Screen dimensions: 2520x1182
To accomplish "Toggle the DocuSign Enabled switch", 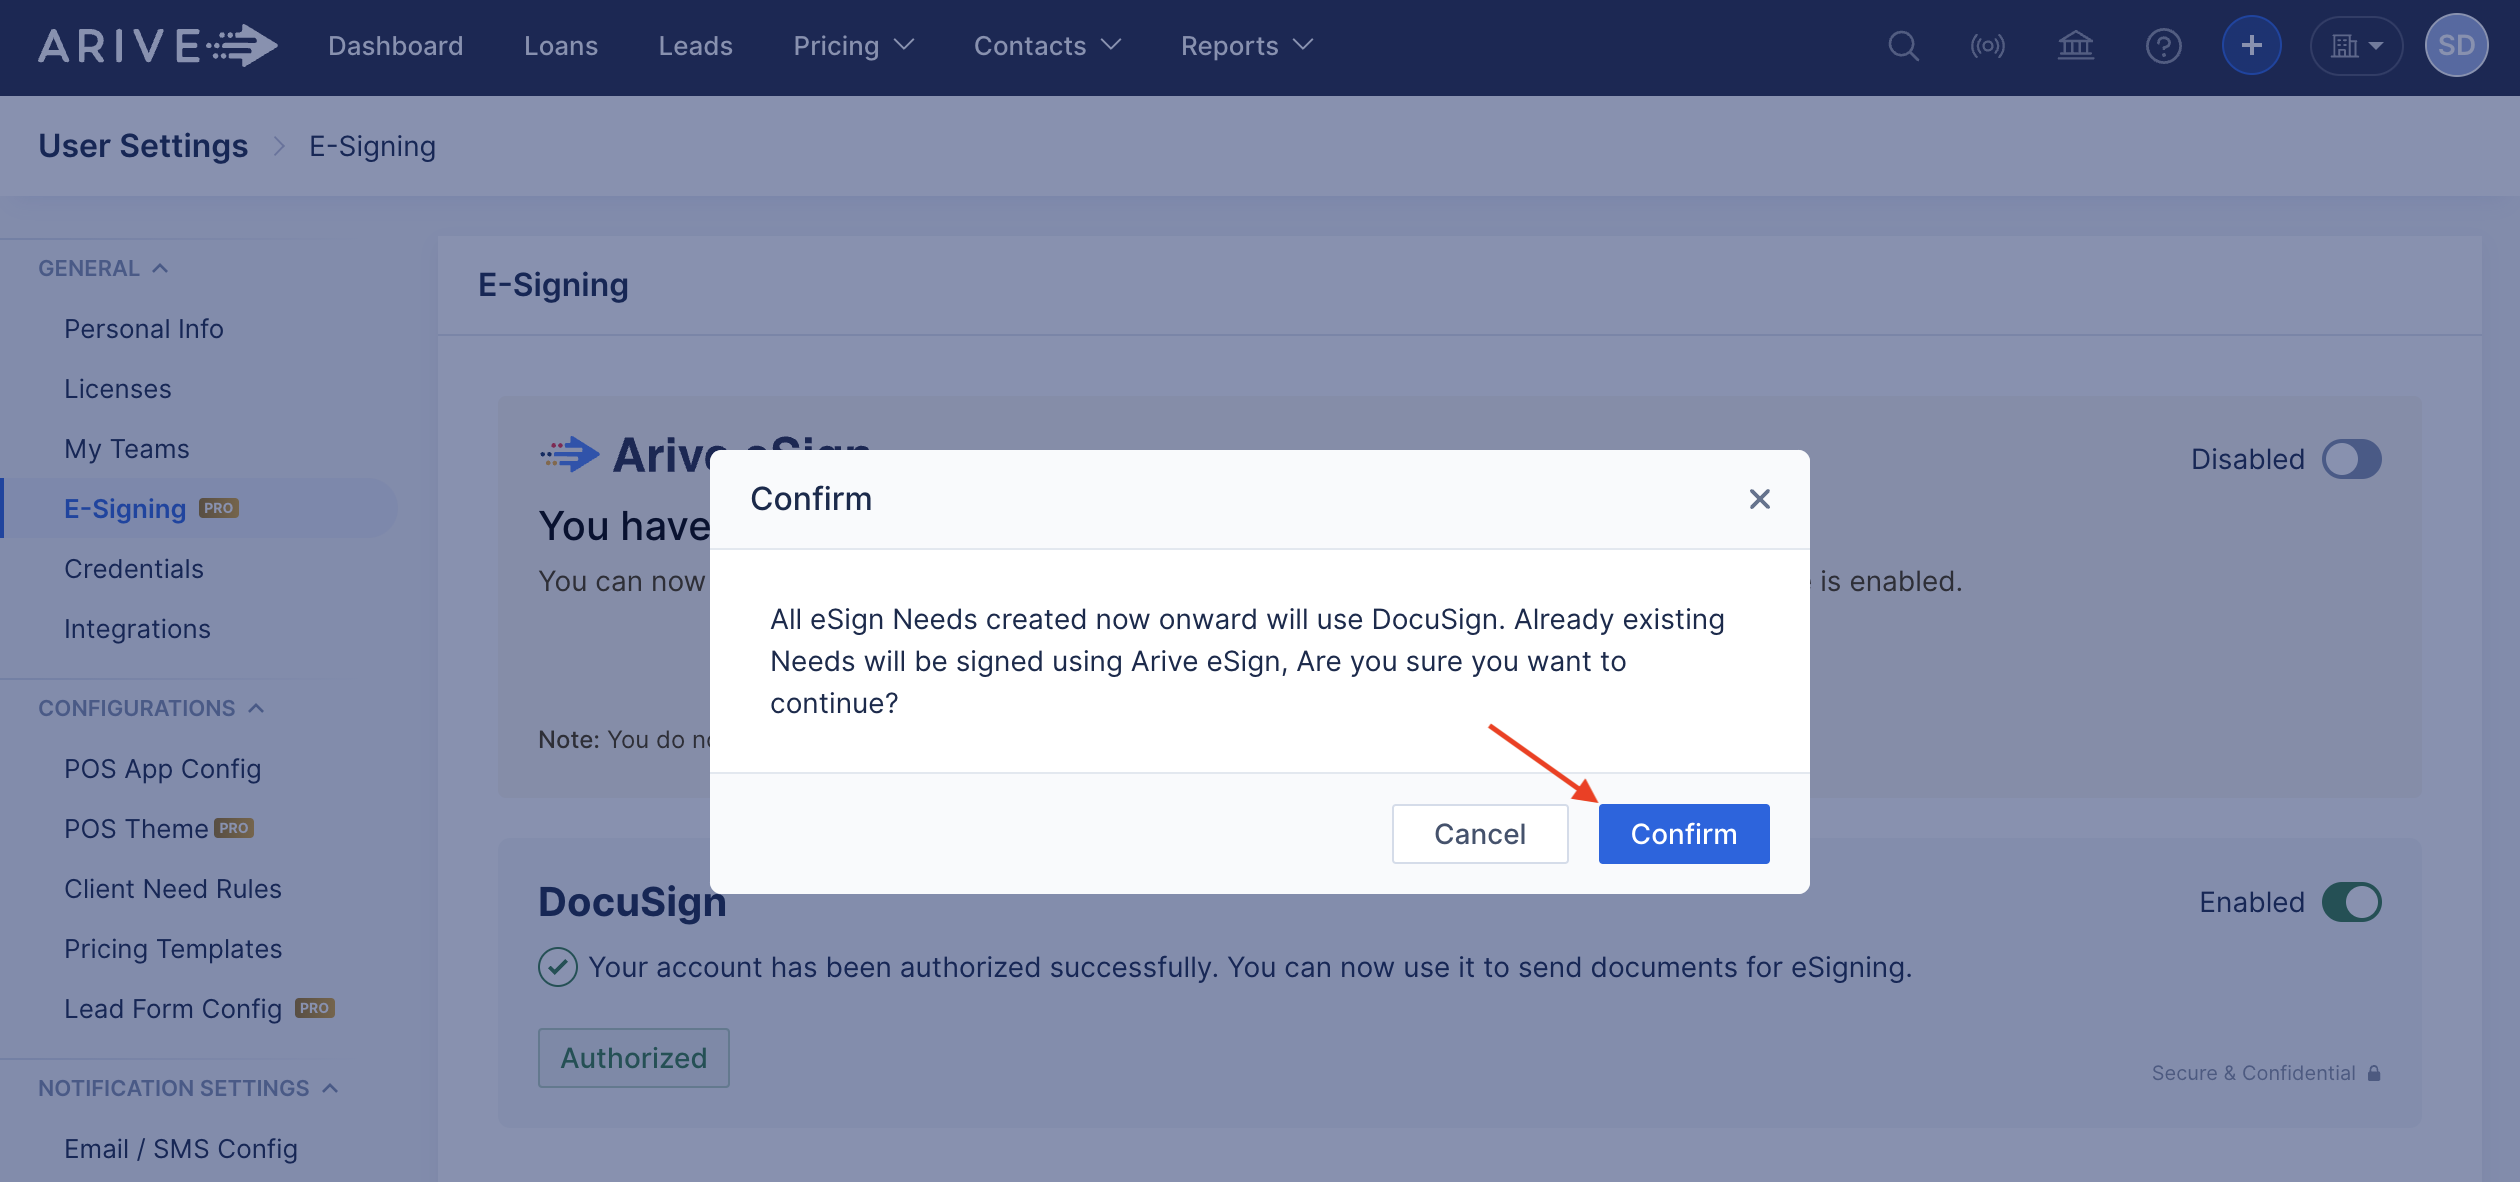I will (2351, 902).
